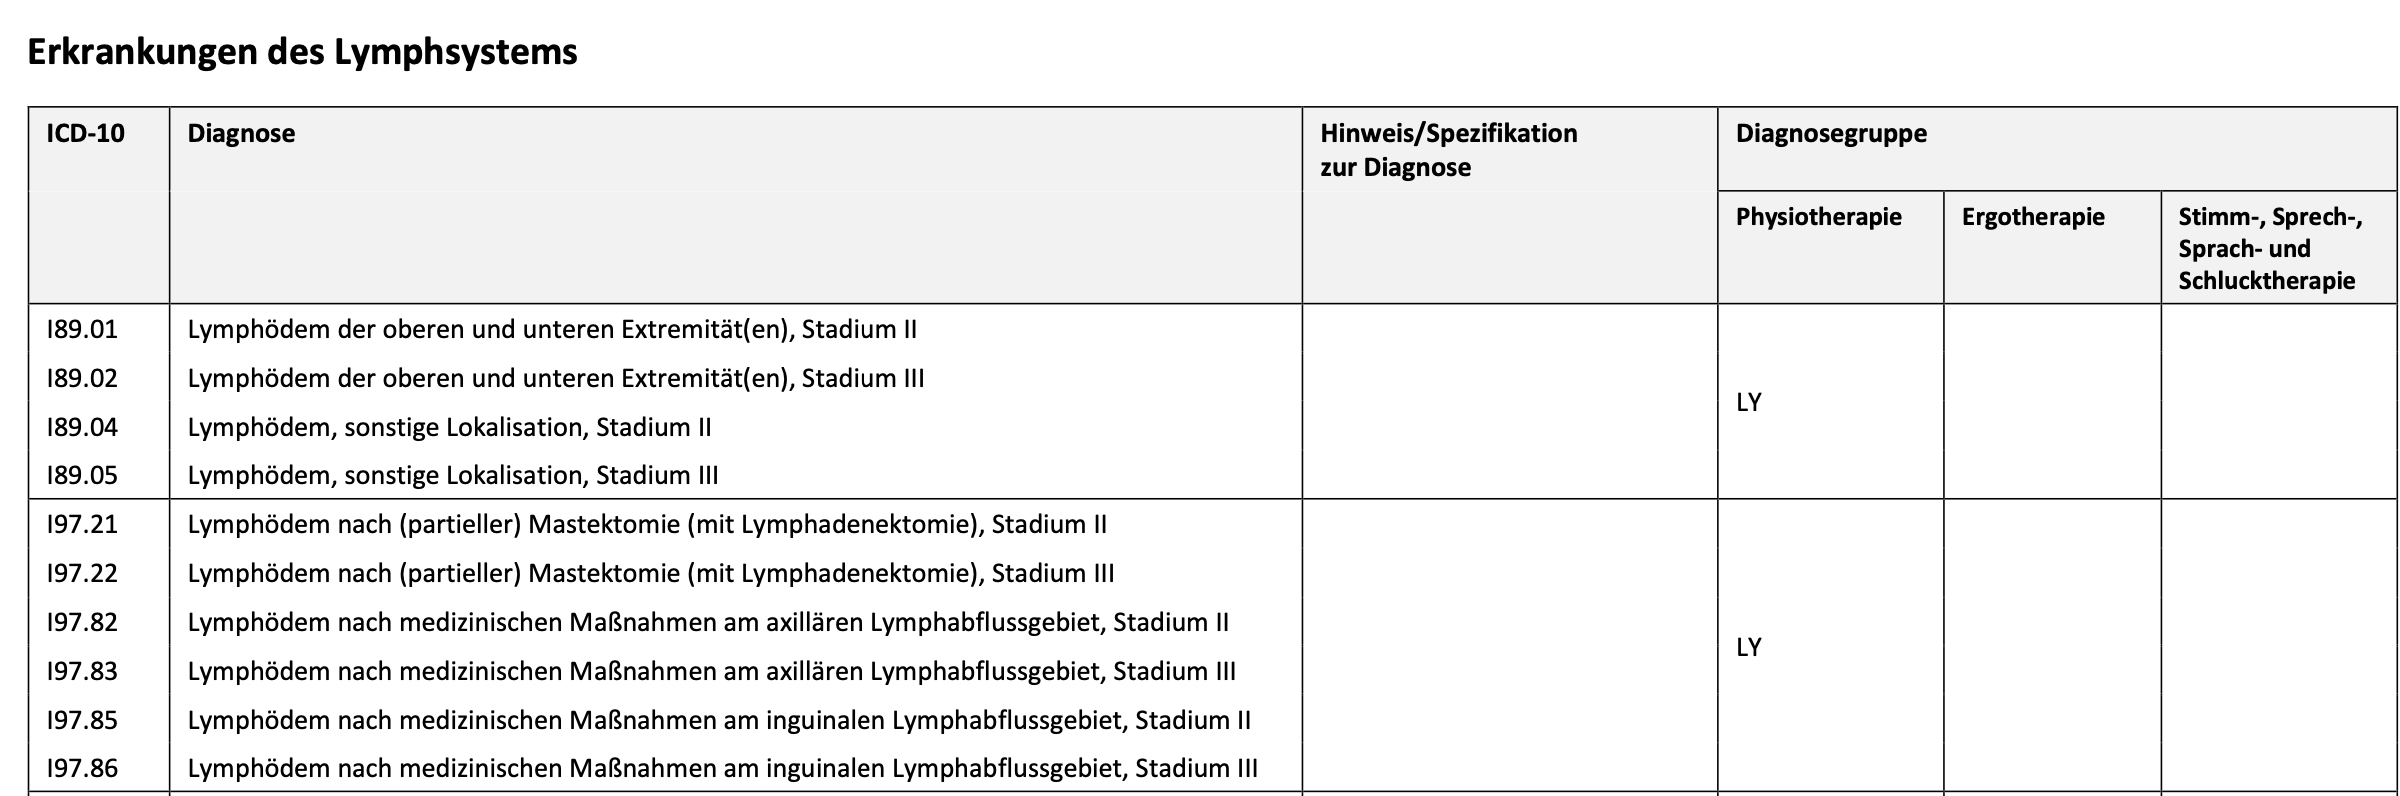Click the I89.02 code entry
The height and width of the screenshot is (796, 2400).
(x=82, y=378)
